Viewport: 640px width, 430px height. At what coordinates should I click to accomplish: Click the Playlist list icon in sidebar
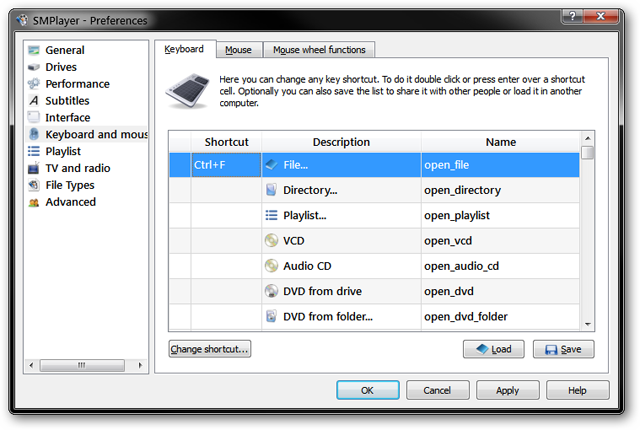34,151
